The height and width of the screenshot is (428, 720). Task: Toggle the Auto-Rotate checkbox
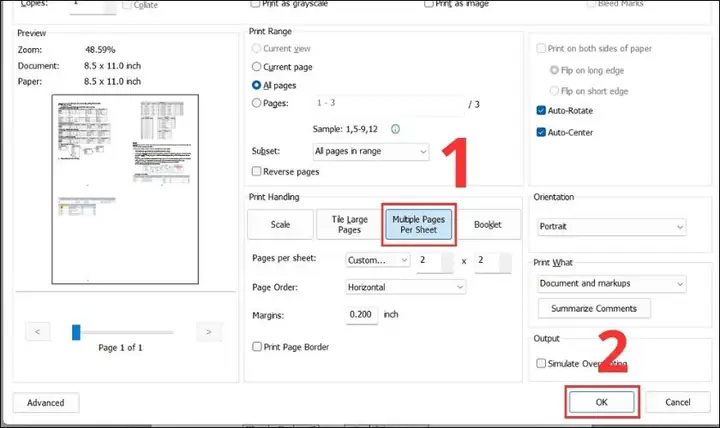click(x=541, y=110)
